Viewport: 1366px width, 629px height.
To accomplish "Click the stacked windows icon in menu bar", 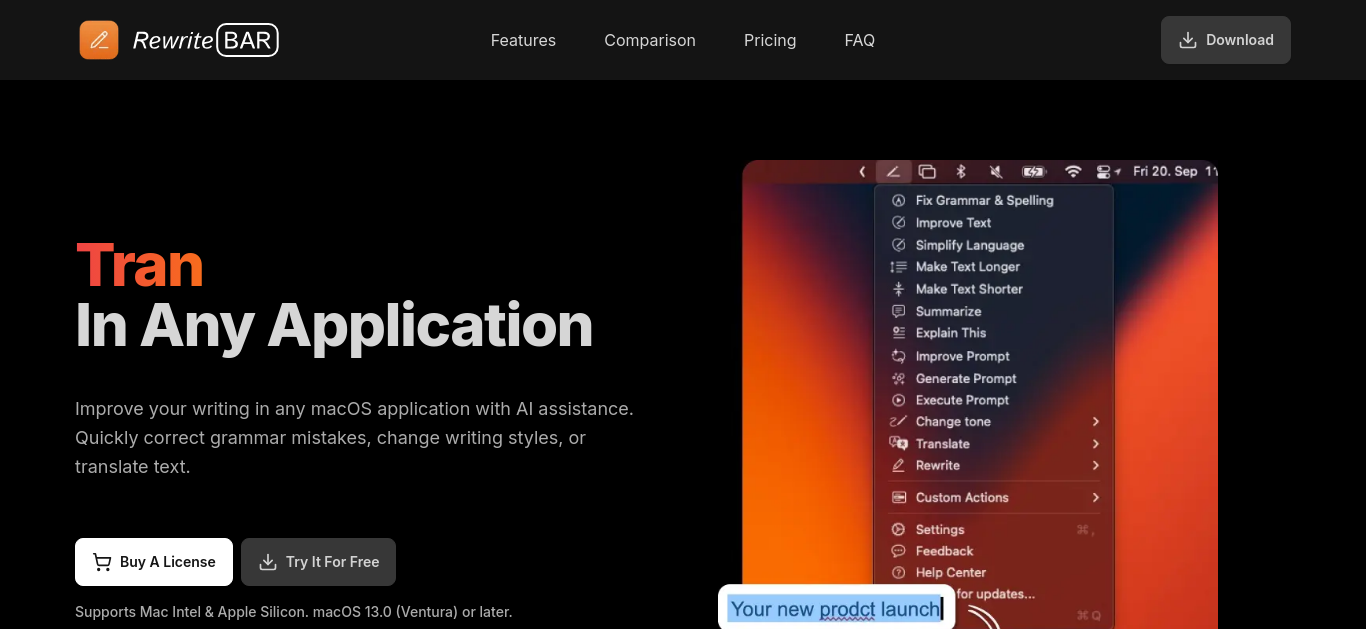I will point(927,171).
